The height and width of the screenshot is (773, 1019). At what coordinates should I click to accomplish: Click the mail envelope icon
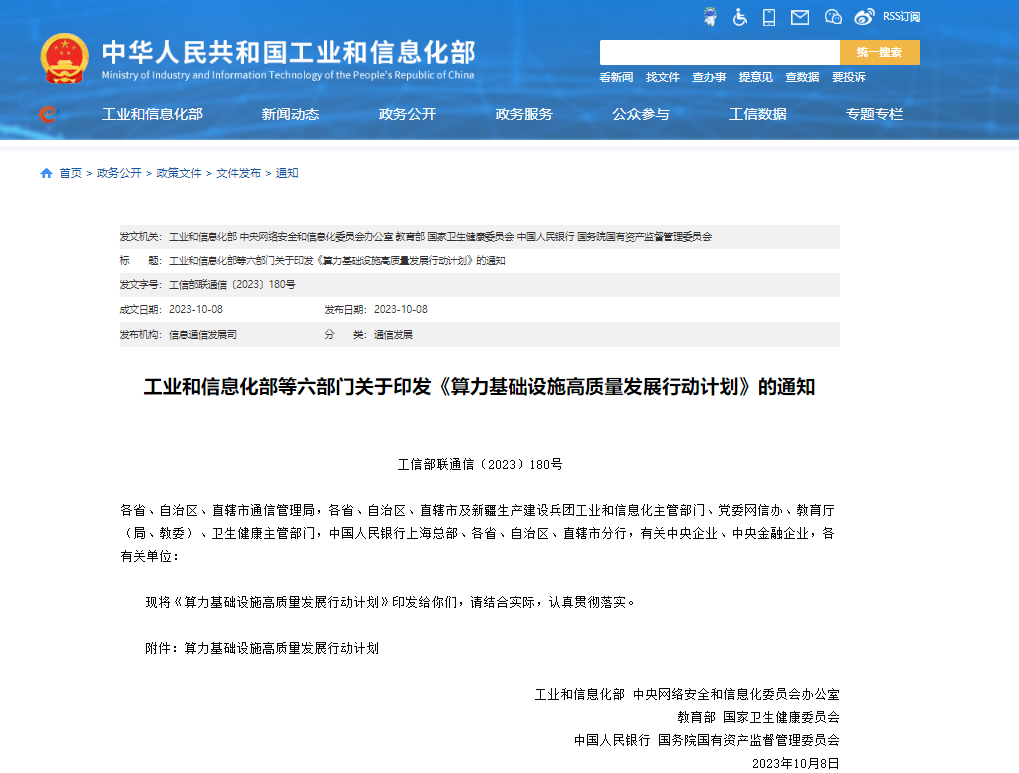click(800, 17)
